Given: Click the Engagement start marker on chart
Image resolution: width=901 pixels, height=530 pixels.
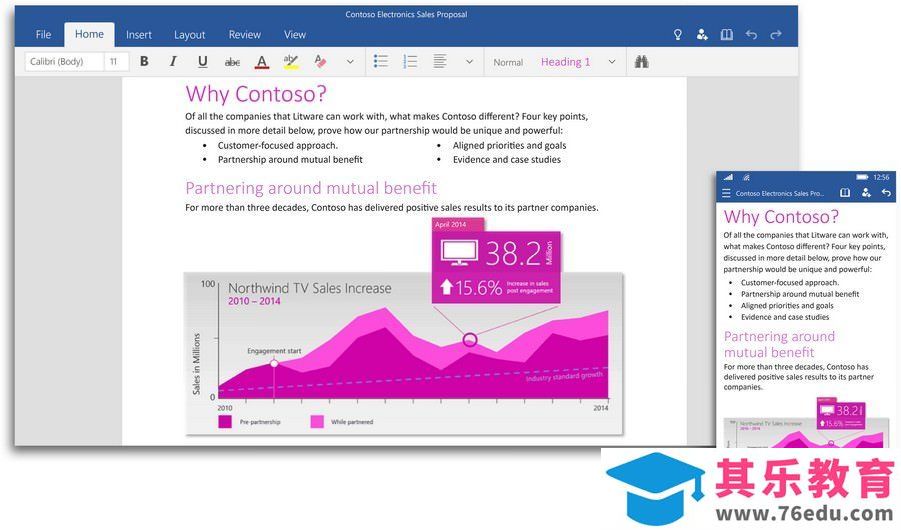Looking at the screenshot, I should pyautogui.click(x=274, y=364).
